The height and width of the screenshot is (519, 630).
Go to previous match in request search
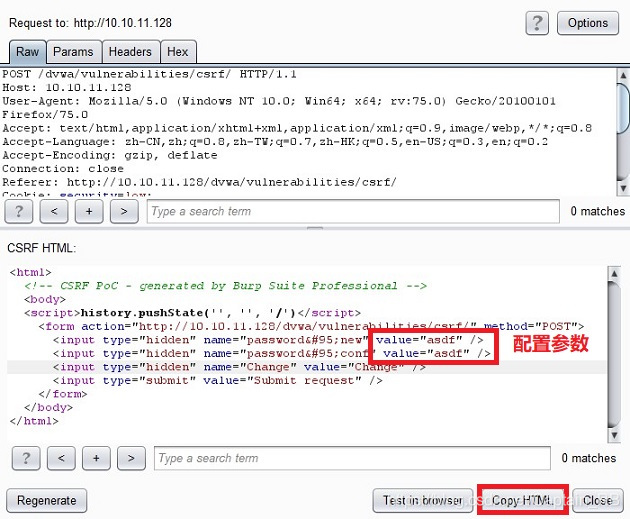tap(54, 211)
